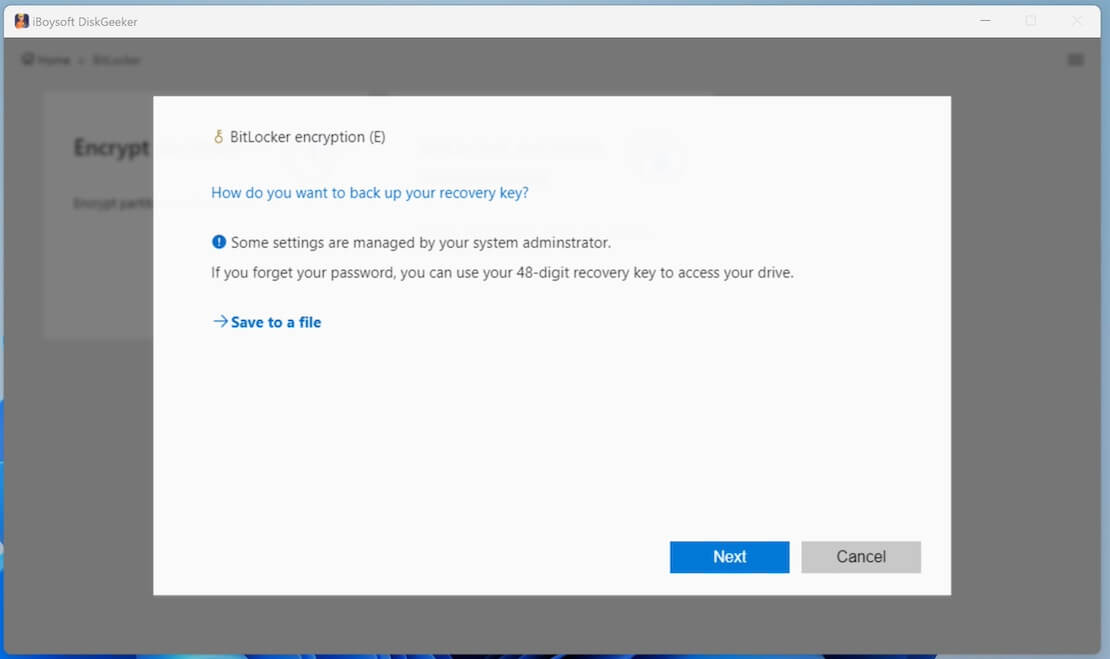Click the 48-digit recovery key explanation text

[502, 273]
